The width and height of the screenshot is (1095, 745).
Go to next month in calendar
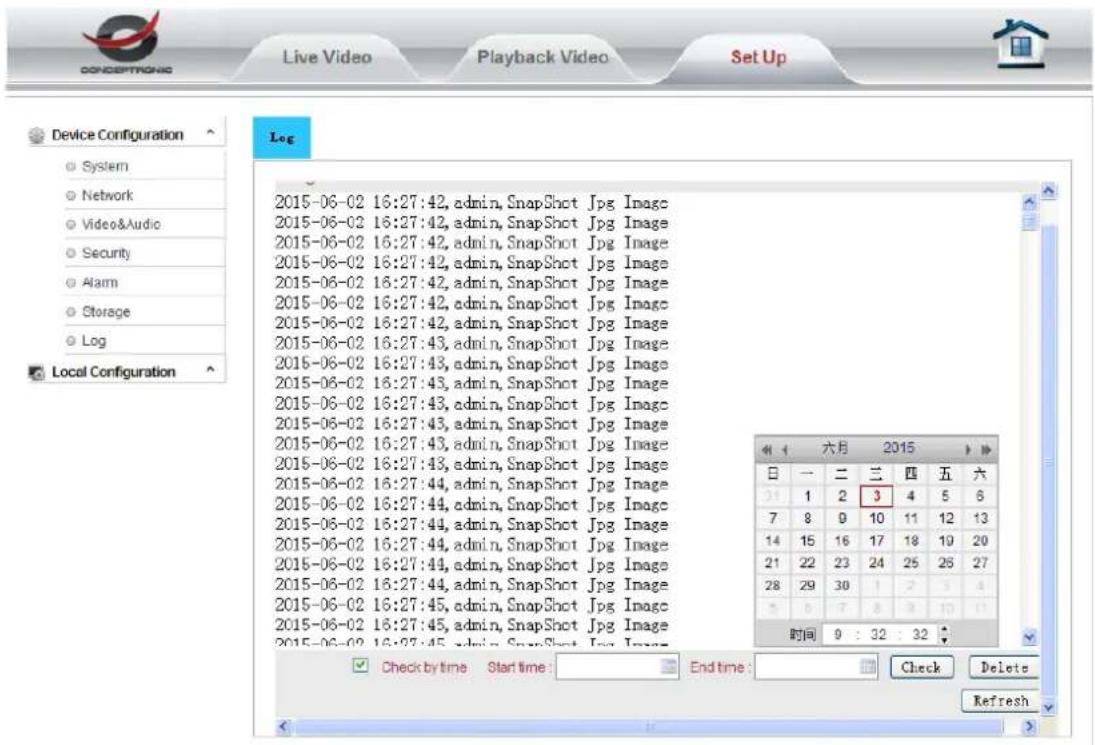pyautogui.click(x=968, y=450)
